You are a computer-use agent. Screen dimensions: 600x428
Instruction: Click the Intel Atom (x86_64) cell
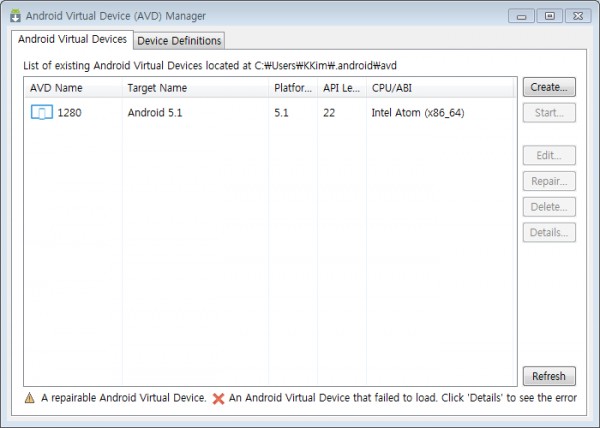tap(418, 113)
